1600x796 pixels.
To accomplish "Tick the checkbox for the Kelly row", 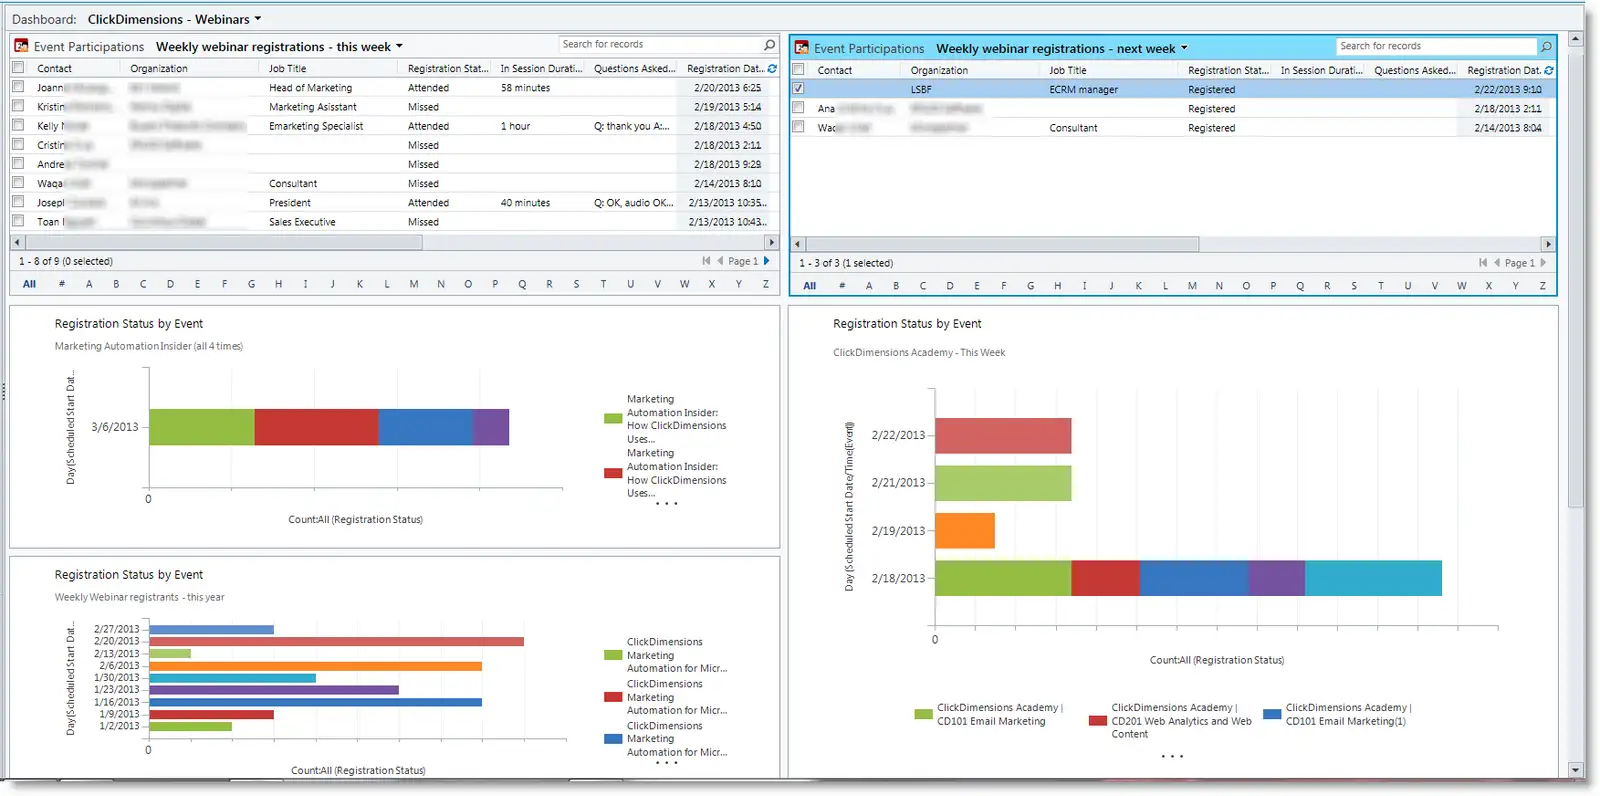I will 18,125.
